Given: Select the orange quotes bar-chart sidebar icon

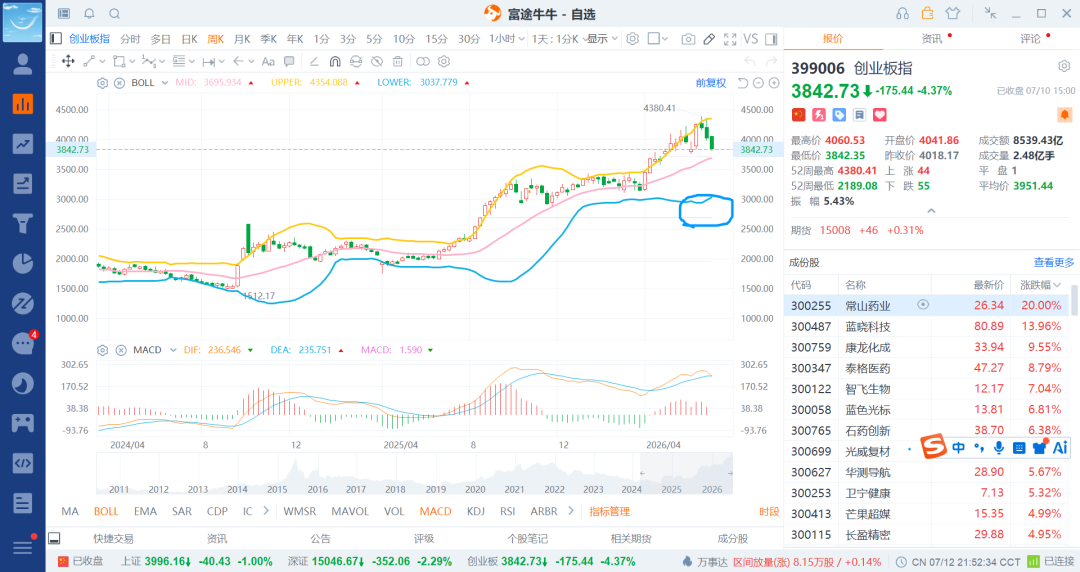Looking at the screenshot, I should coord(23,104).
